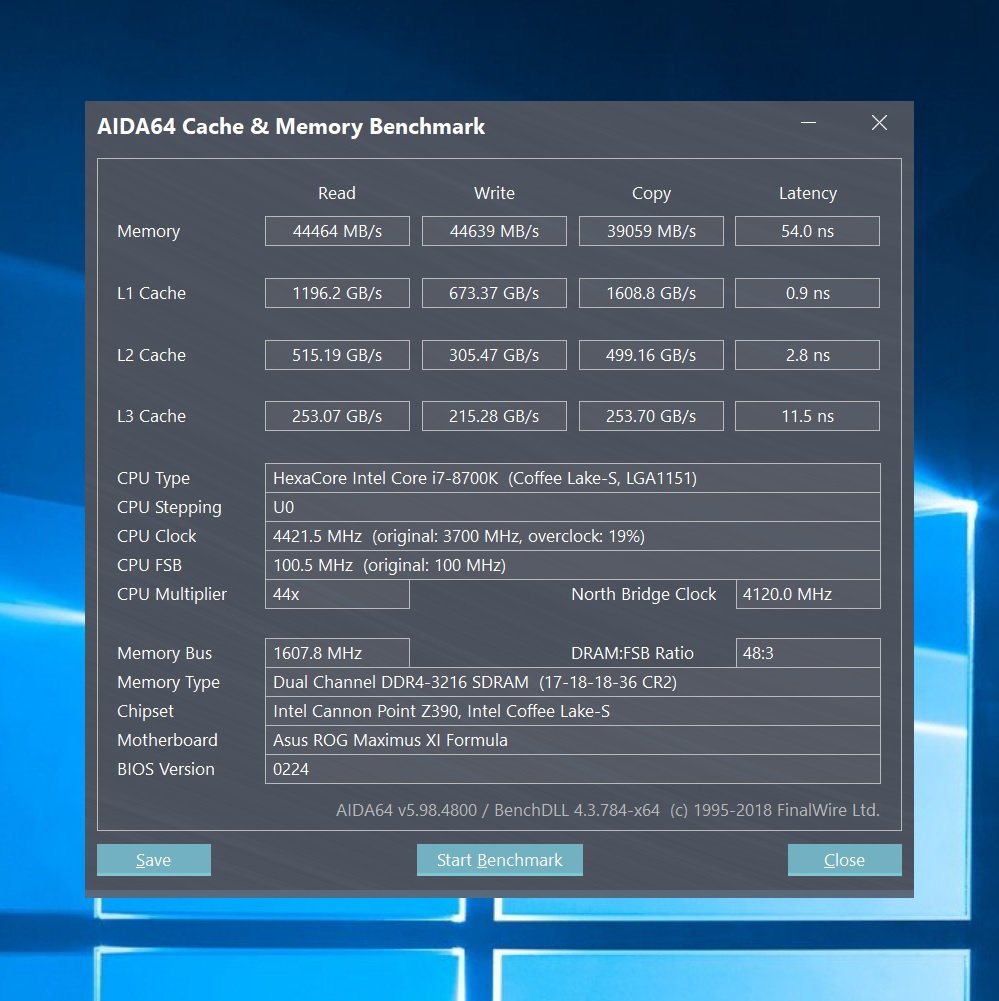Click Memory Type Dual Channel DDR4-3216 field
Image resolution: width=999 pixels, height=1001 pixels.
click(x=573, y=682)
